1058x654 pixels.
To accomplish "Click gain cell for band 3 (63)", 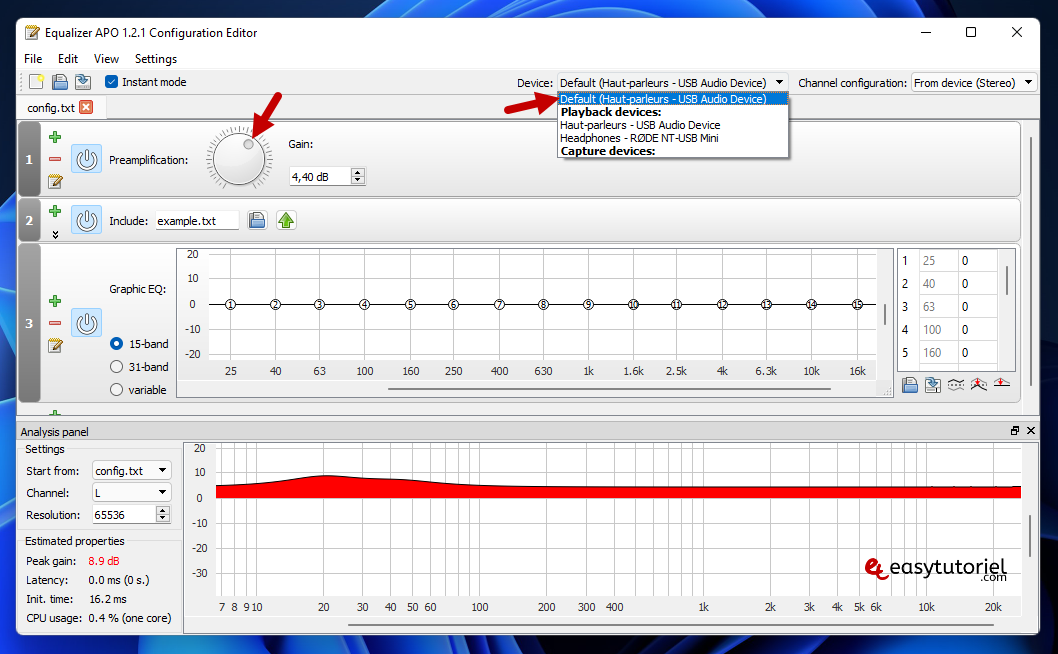I will (x=977, y=306).
